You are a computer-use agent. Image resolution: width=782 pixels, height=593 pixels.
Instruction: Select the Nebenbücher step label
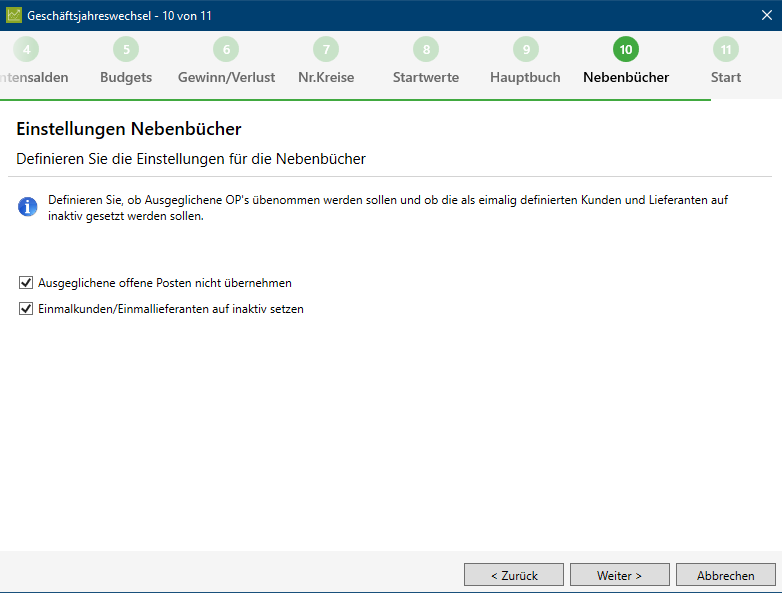pos(626,77)
